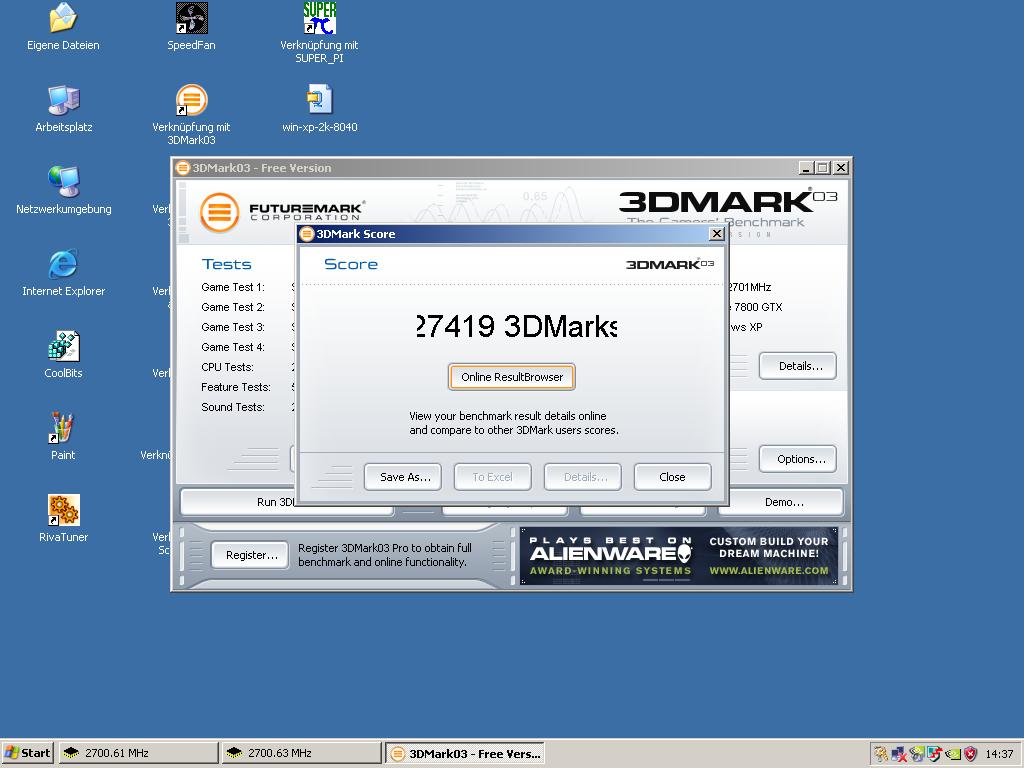1024x768 pixels.
Task: Open the Options button in 3DMark03
Action: [797, 458]
